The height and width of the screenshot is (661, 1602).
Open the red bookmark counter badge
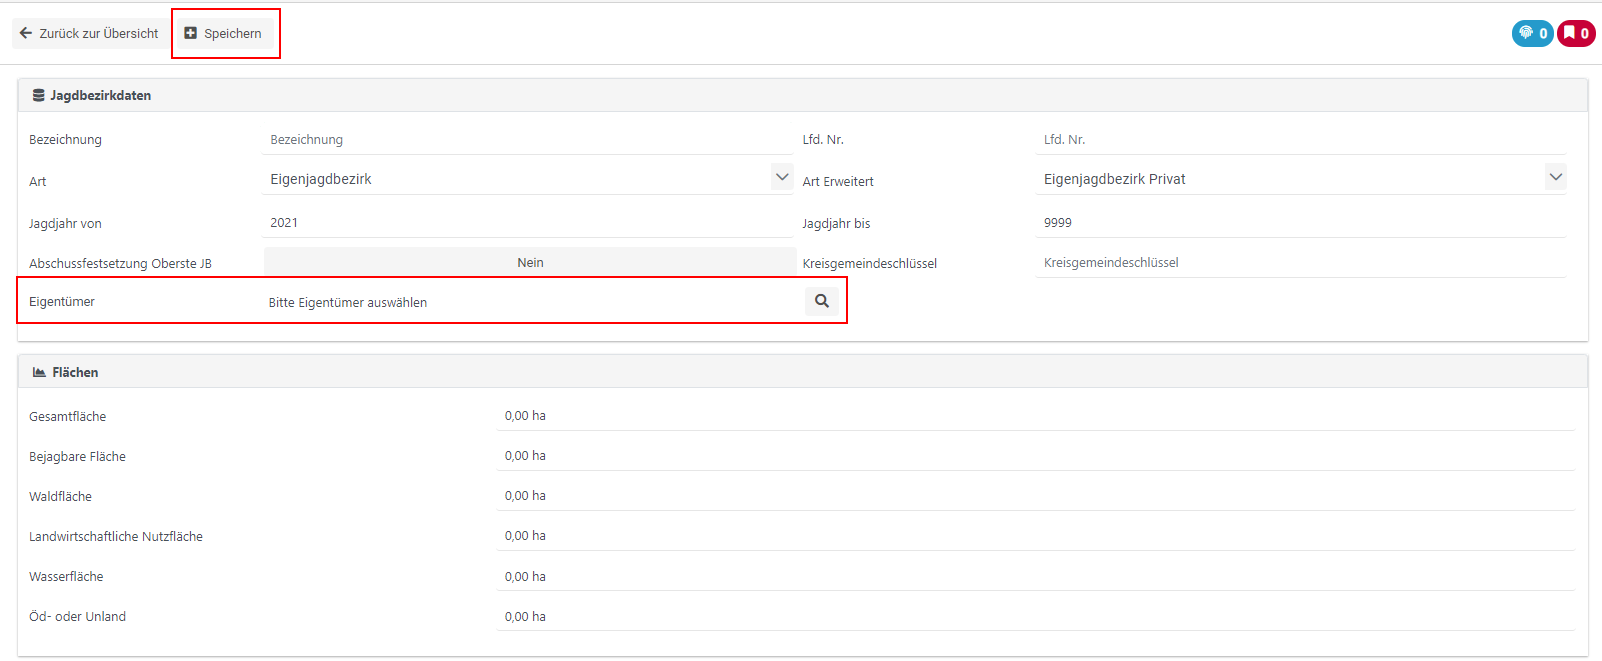(1576, 33)
